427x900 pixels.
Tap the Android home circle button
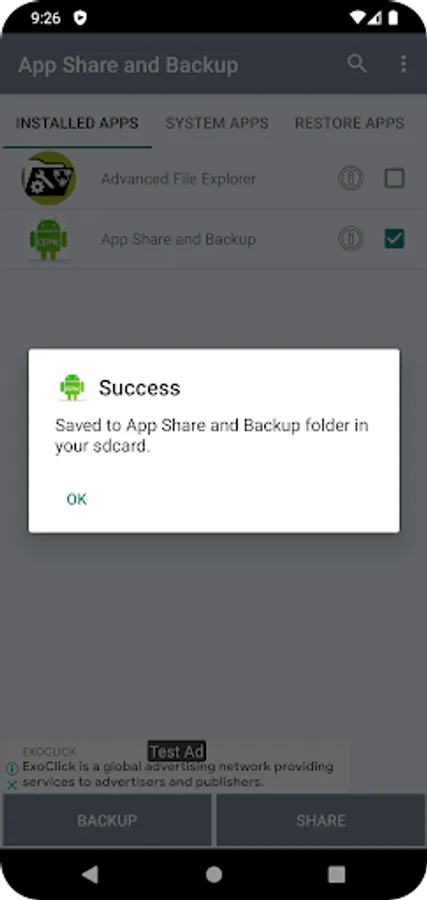coord(214,874)
